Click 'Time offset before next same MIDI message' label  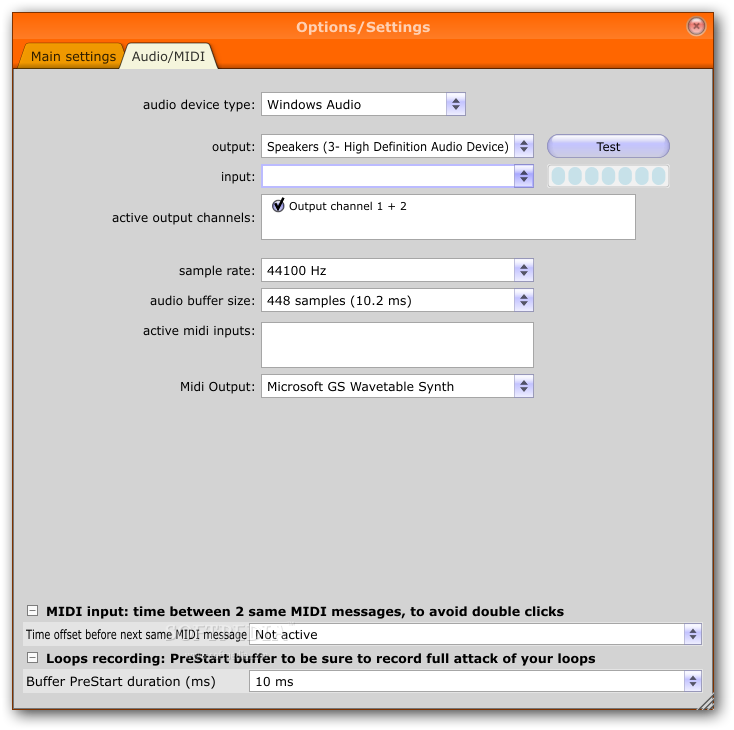(136, 634)
